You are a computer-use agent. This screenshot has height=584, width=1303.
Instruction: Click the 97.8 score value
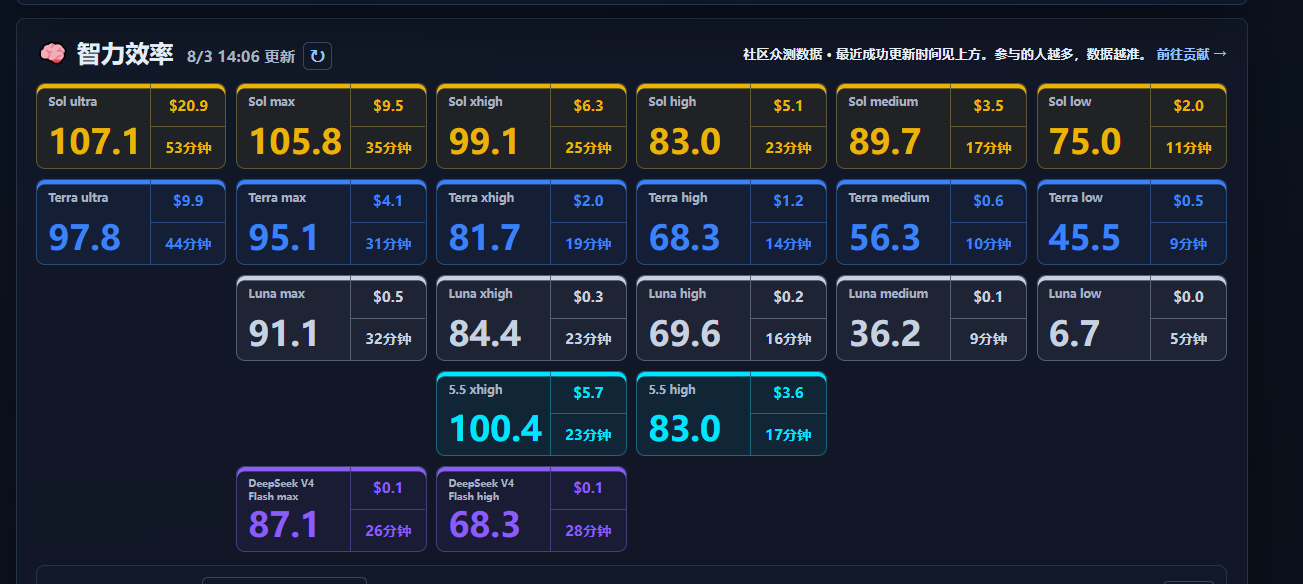84,238
